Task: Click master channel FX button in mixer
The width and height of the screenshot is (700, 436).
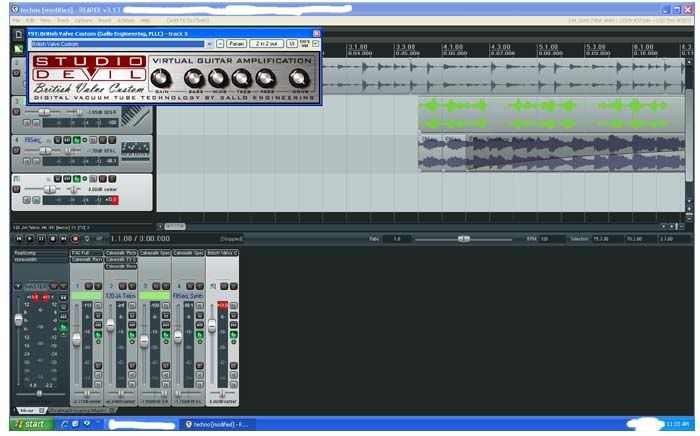Action: pyautogui.click(x=64, y=327)
